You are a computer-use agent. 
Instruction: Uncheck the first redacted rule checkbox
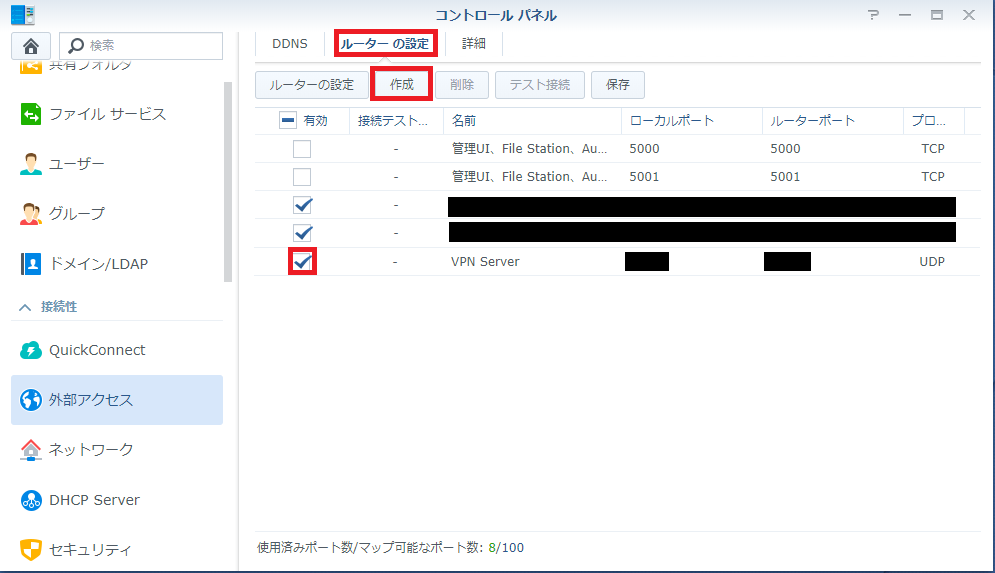coord(303,205)
